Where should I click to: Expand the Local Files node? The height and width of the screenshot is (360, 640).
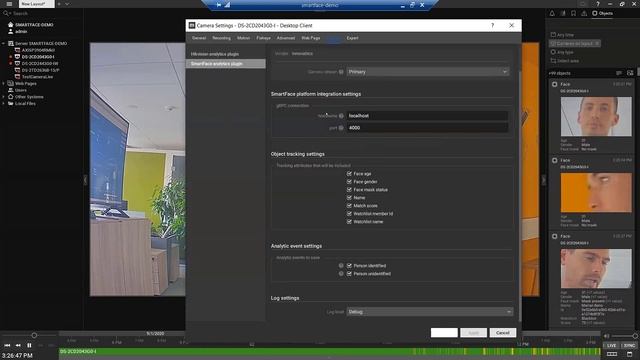[x=4, y=103]
